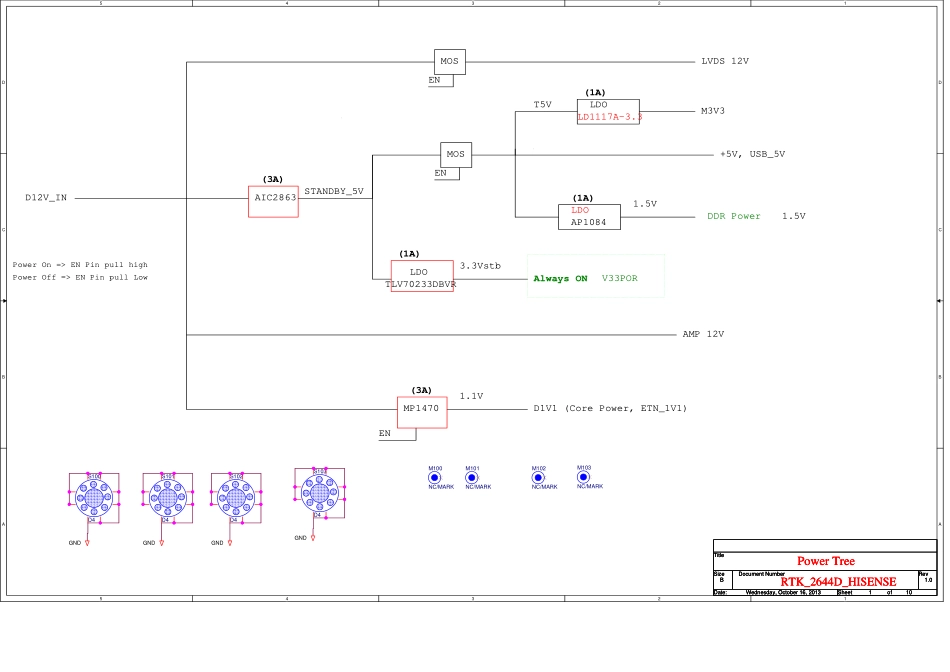Select the green DDR Power label
The image size is (950, 672).
click(733, 216)
